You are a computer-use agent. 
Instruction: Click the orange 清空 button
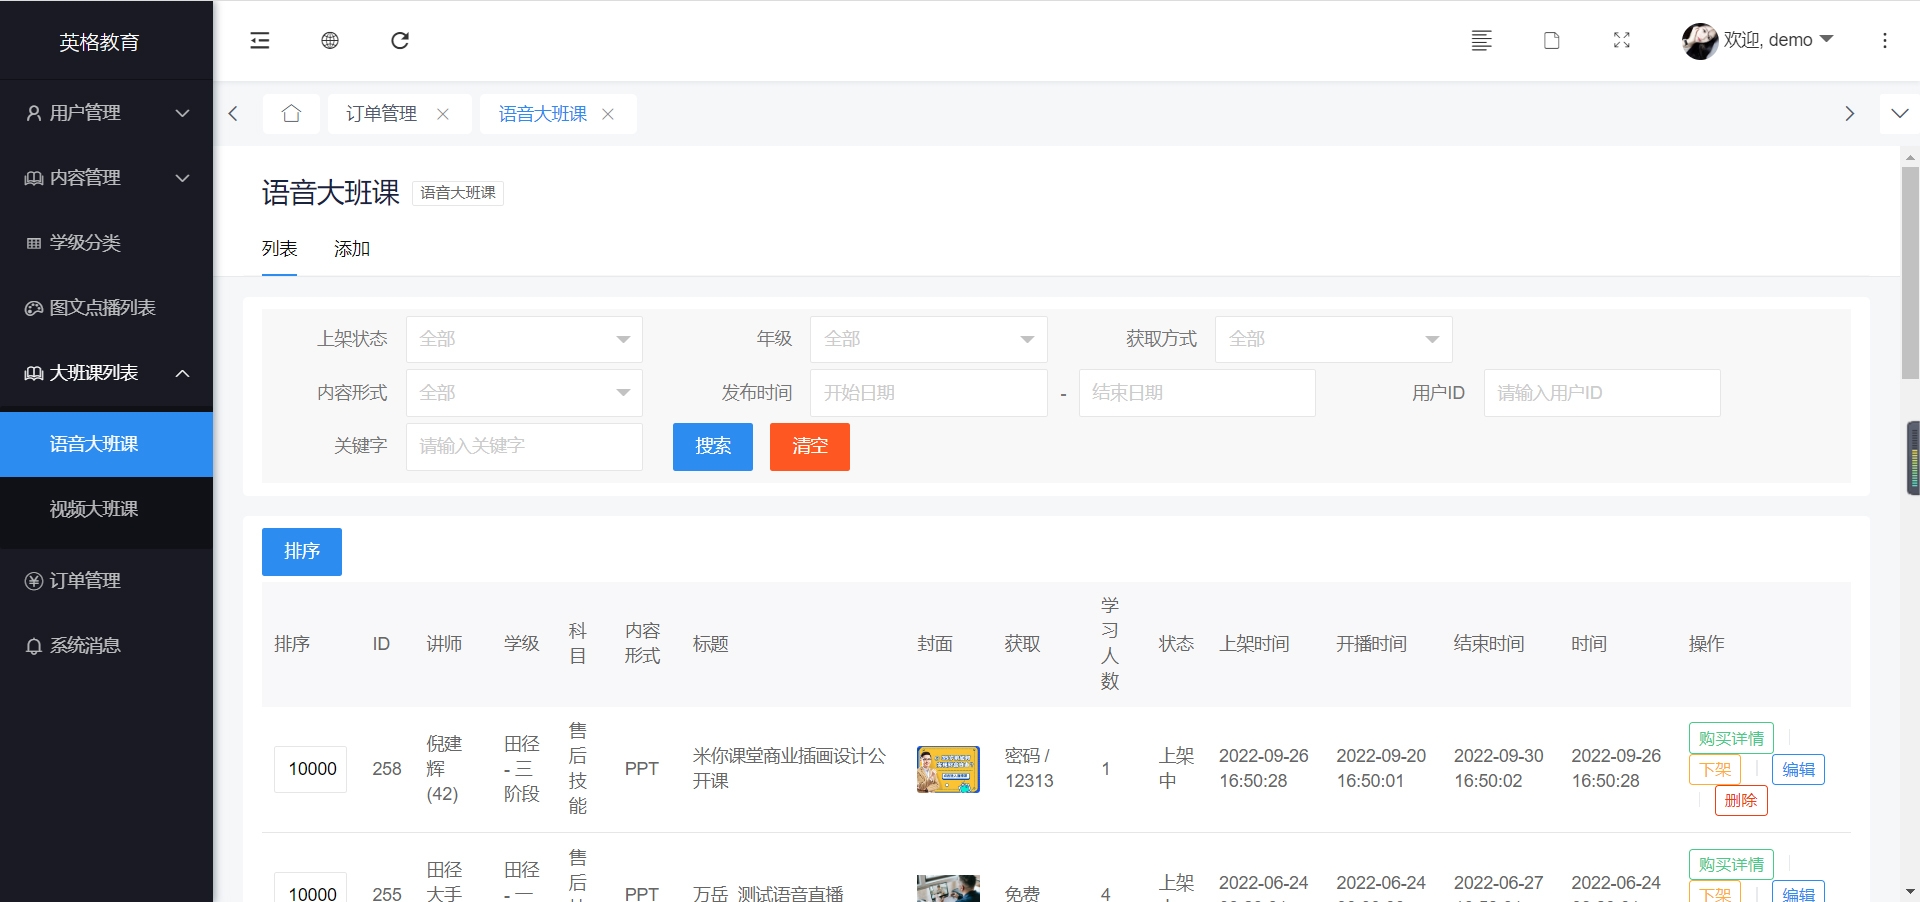[x=810, y=446]
